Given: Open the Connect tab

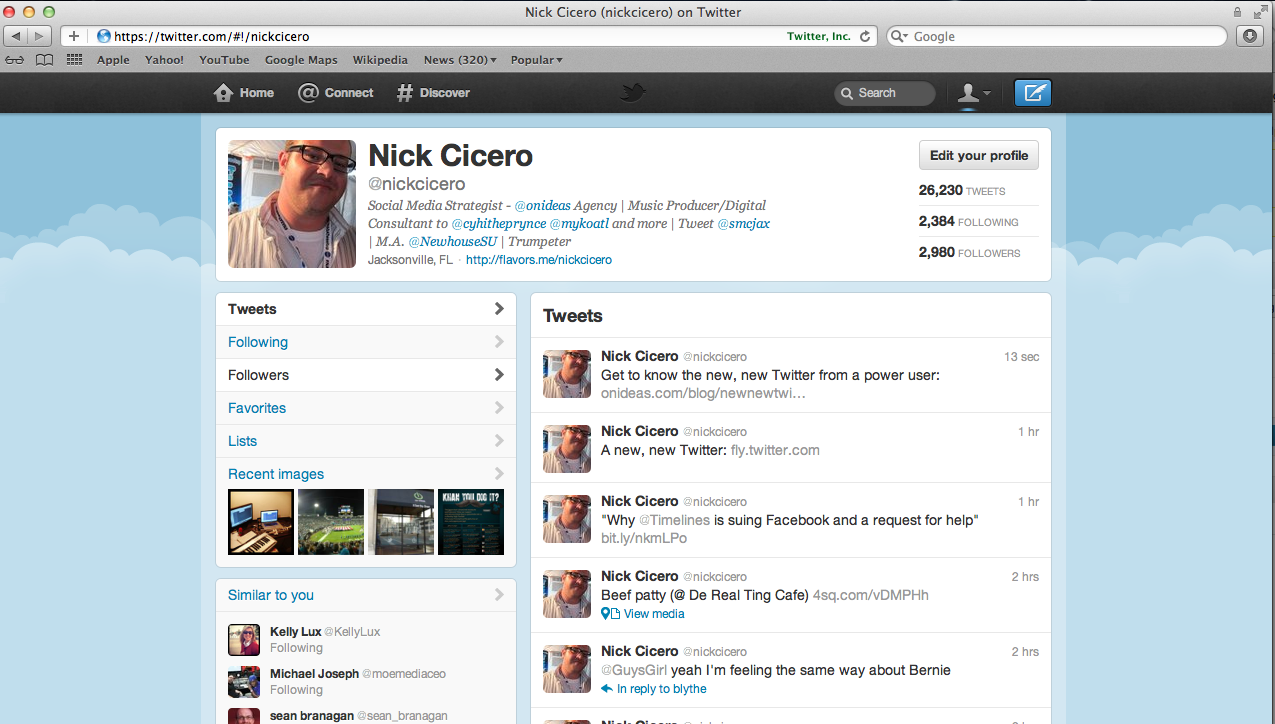Looking at the screenshot, I should click(336, 93).
